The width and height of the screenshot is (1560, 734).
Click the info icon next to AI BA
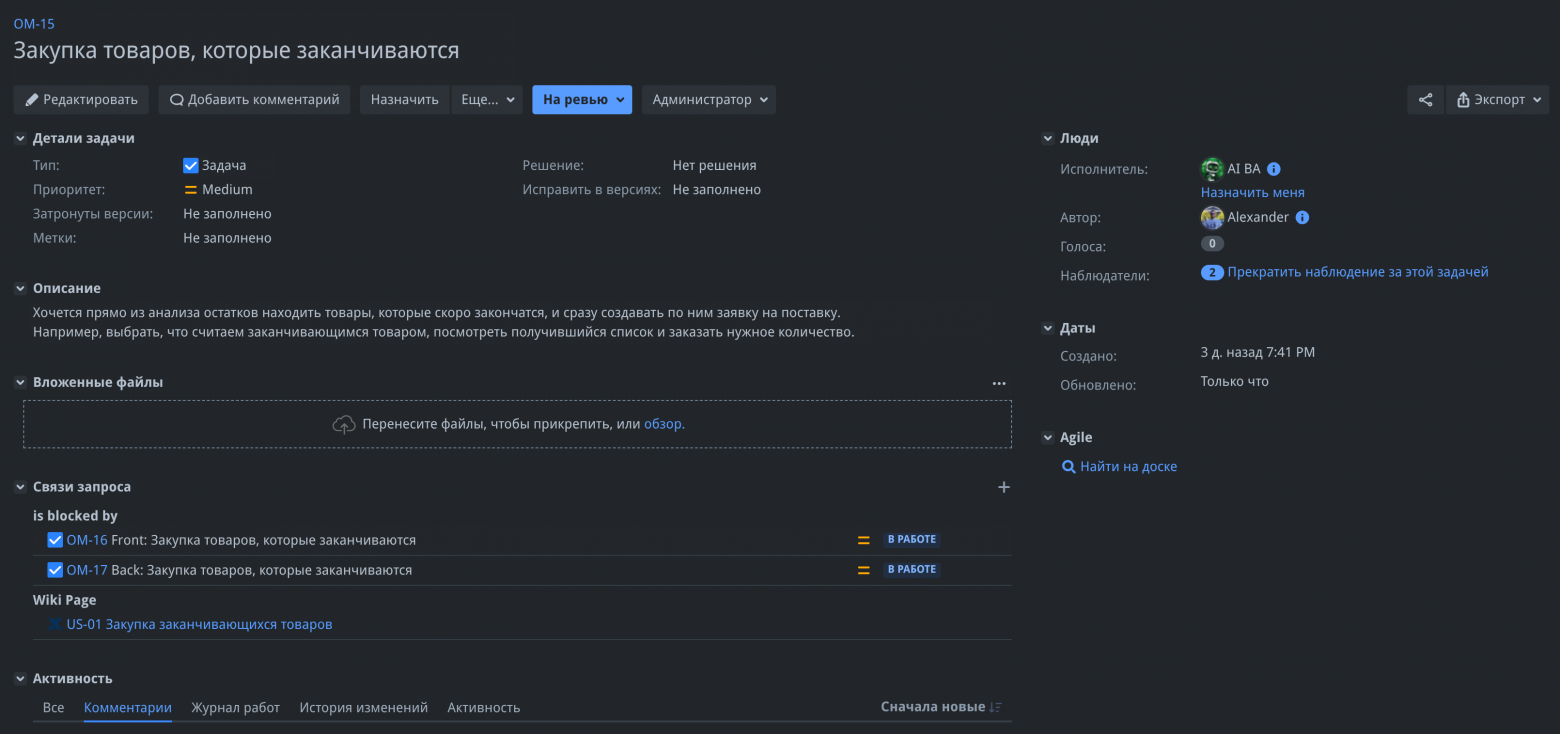[1274, 169]
